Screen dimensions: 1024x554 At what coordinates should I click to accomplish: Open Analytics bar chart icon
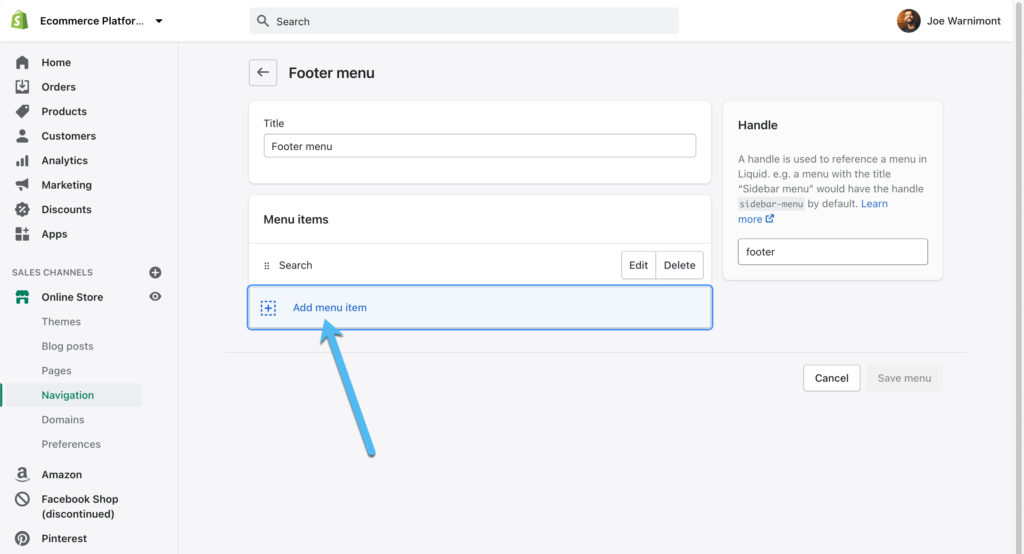coord(22,160)
